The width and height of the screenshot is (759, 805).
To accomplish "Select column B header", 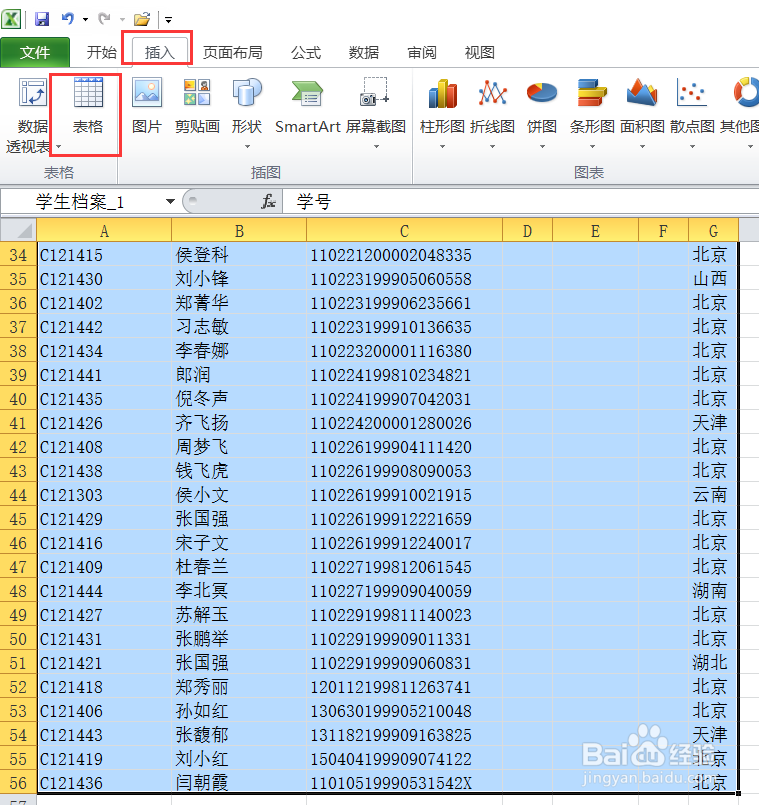I will 239,231.
